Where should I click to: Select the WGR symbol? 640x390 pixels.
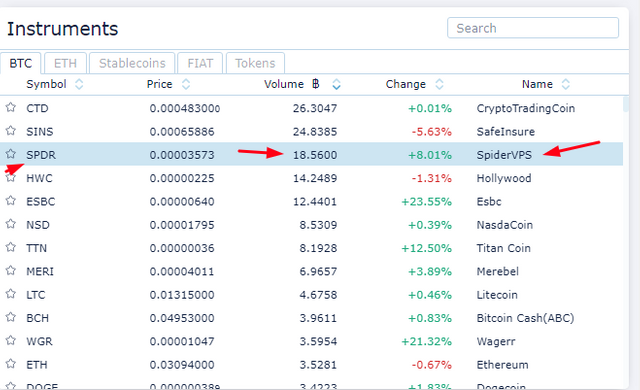tap(39, 341)
